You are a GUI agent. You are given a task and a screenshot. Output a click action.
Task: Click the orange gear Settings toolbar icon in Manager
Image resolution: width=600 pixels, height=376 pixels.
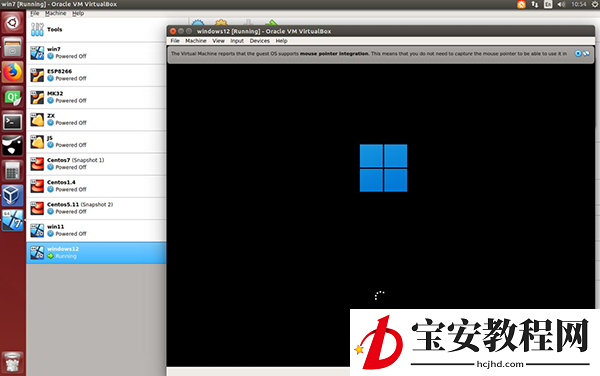tap(221, 23)
